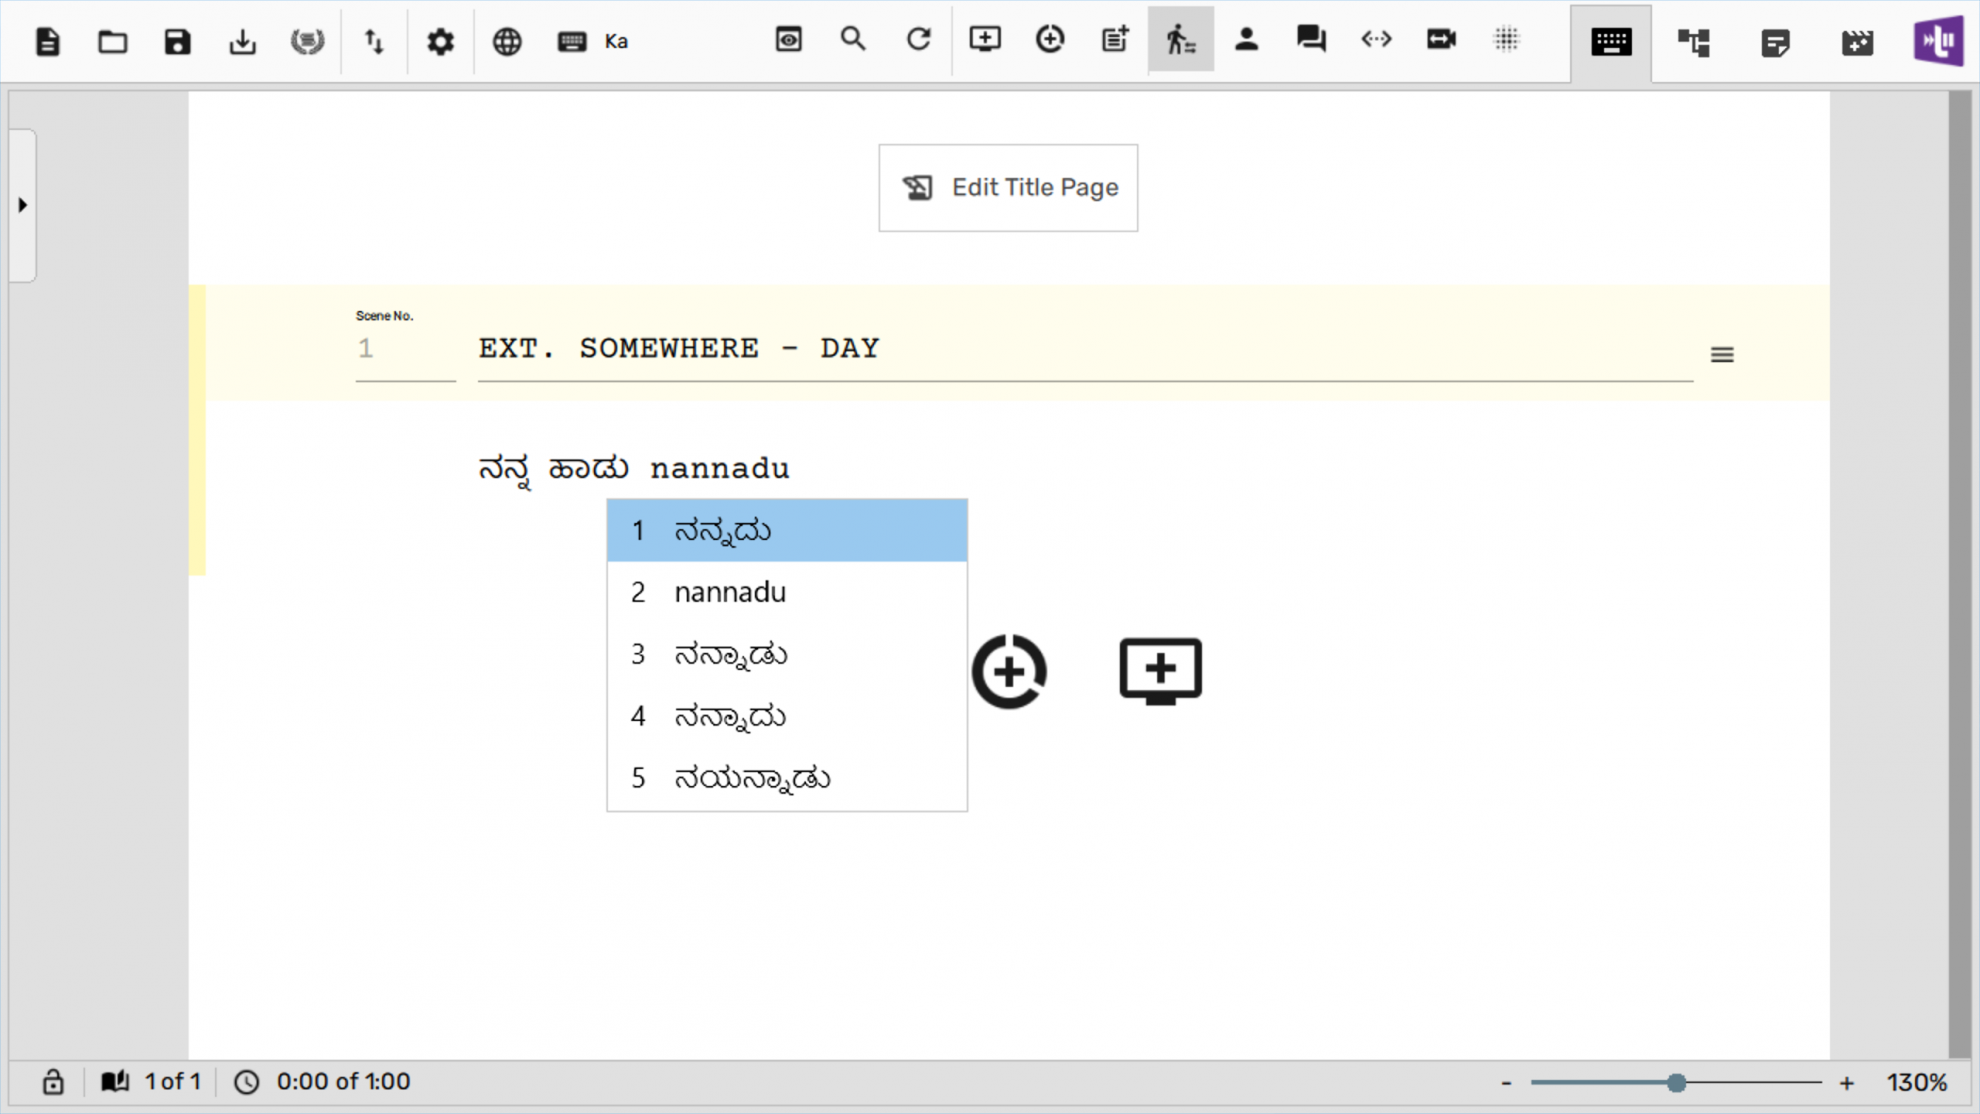The height and width of the screenshot is (1114, 1980).
Task: Click the Save document icon
Action: coord(177,41)
